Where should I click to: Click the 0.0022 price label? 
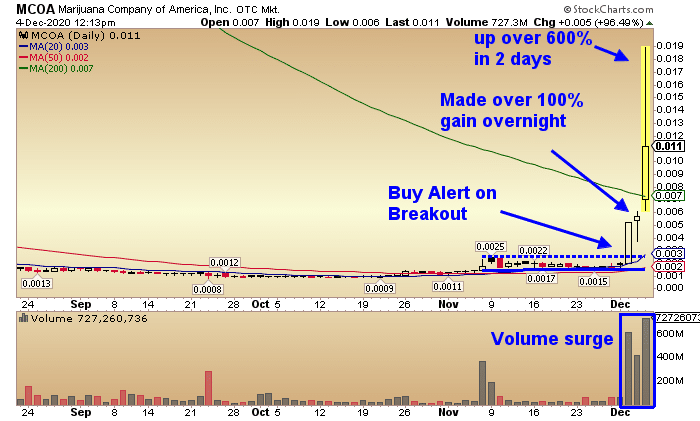coord(533,250)
